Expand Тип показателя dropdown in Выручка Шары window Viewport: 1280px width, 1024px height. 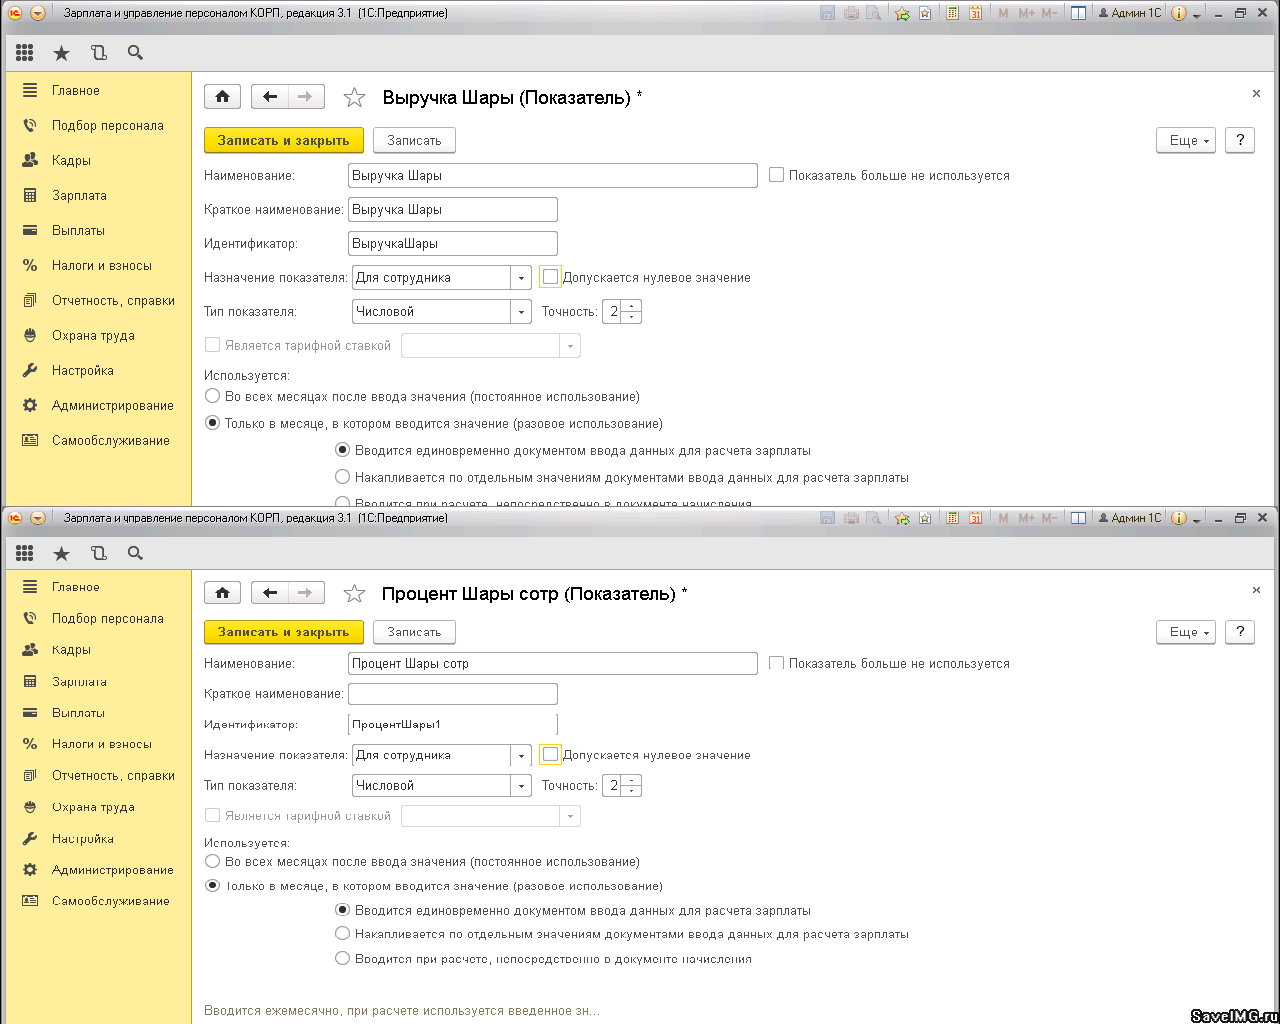tap(521, 312)
